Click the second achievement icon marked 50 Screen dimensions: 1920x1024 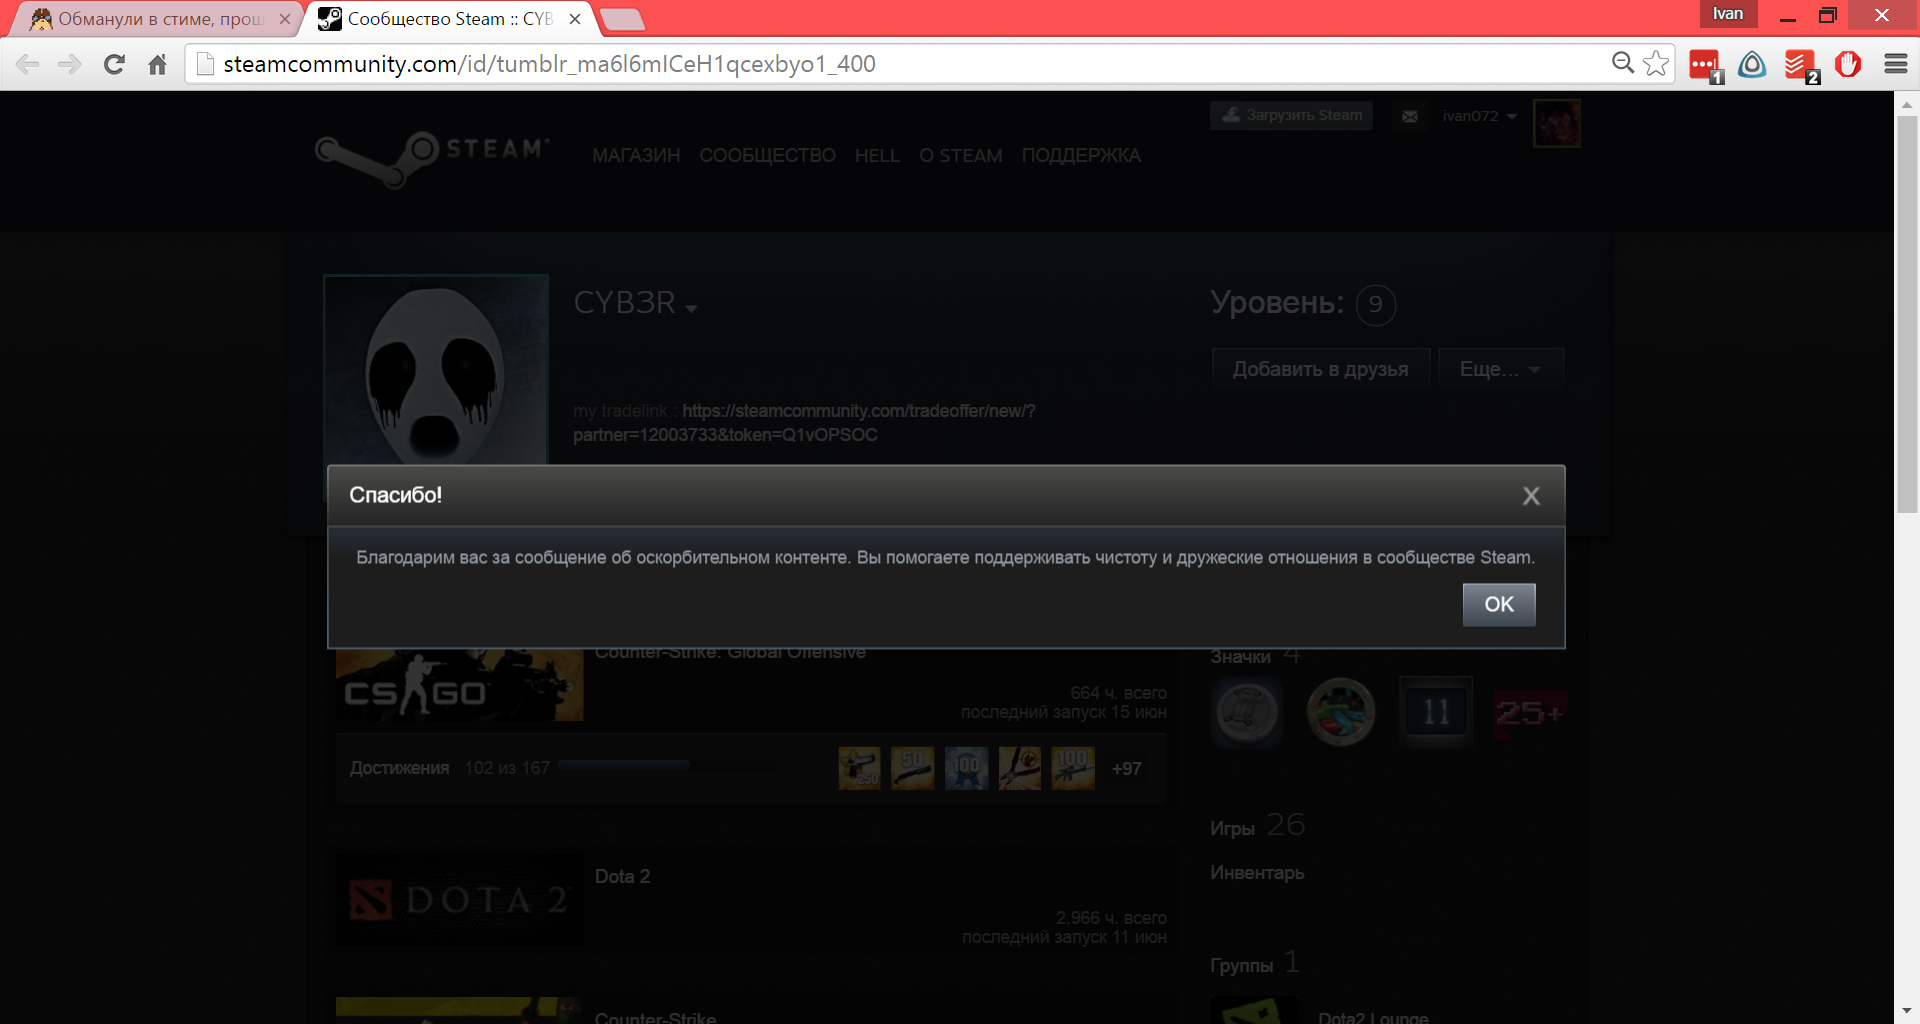[x=912, y=768]
